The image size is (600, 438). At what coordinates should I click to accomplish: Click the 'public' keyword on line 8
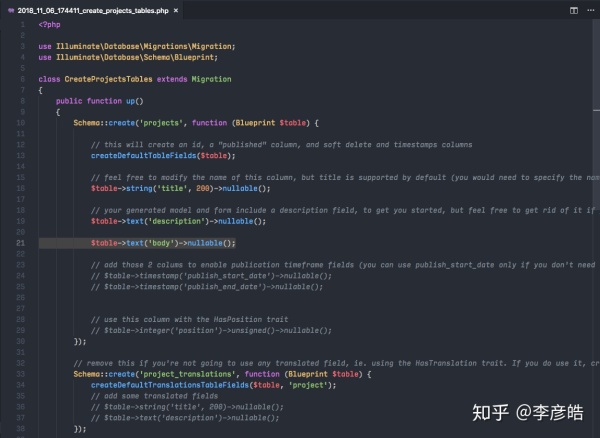click(x=69, y=101)
